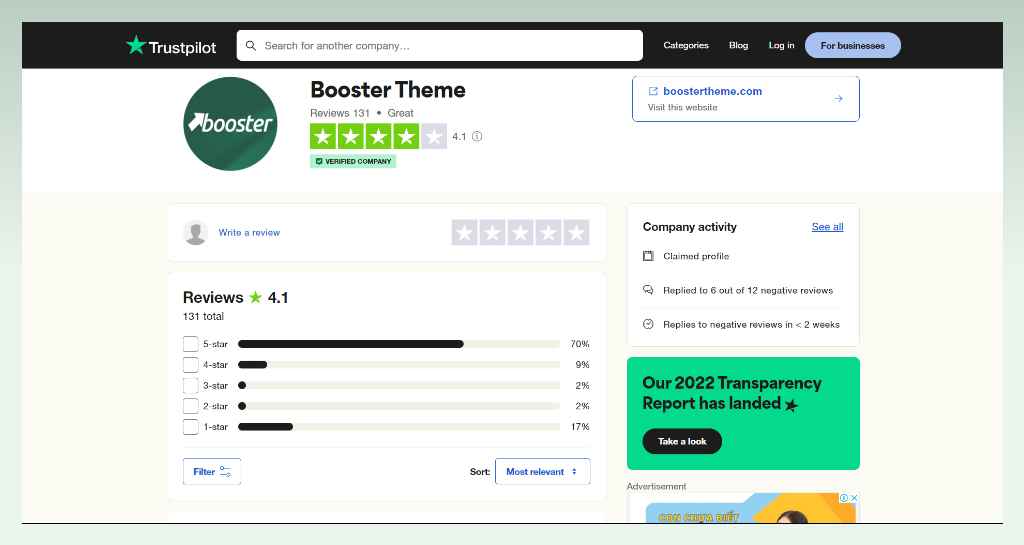Rate two stars in the review box
Screen dimensions: 1024x545
[x=492, y=232]
